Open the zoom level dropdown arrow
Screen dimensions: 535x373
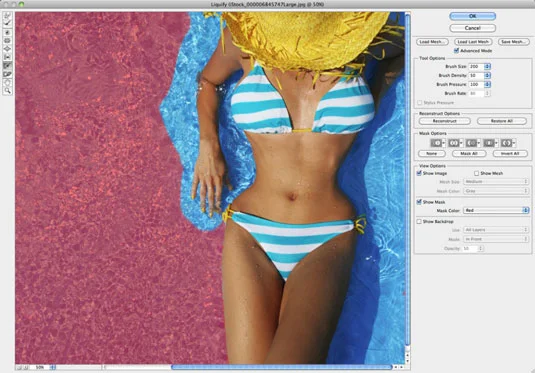point(53,368)
